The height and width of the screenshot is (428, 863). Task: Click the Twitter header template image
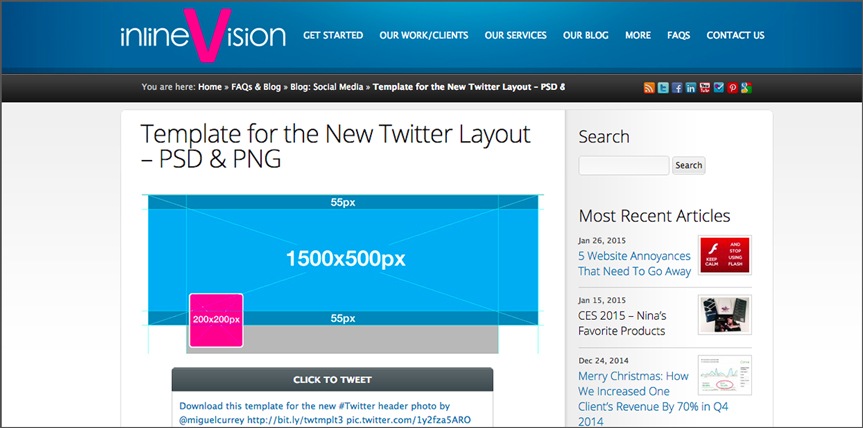click(343, 273)
